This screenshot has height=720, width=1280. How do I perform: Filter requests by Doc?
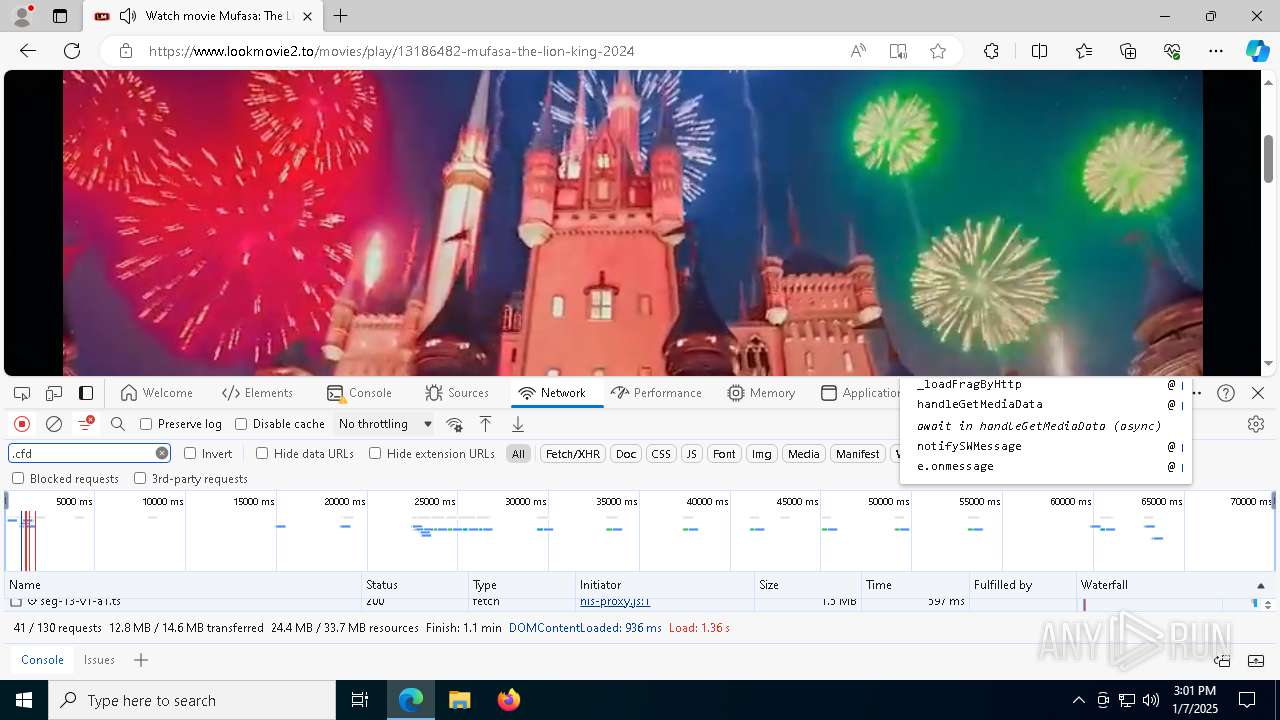click(x=626, y=454)
